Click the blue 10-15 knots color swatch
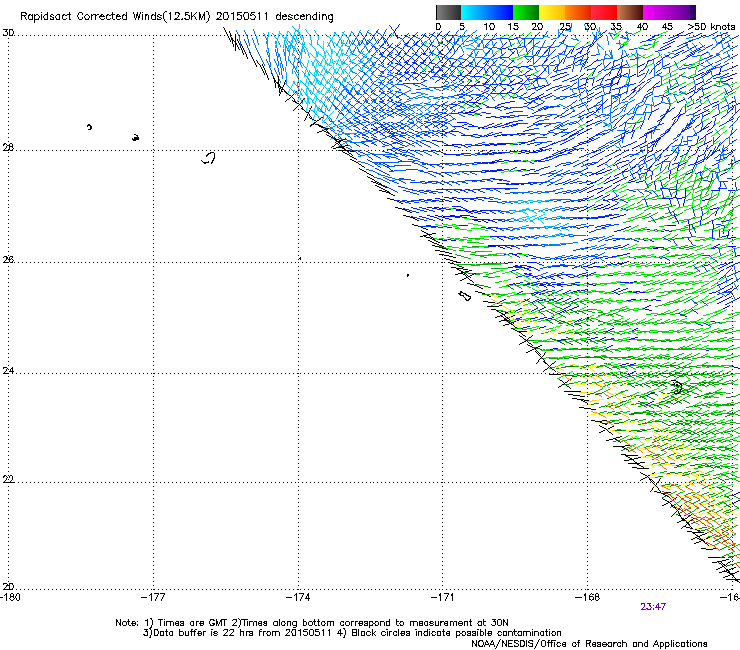Screen dimensions: 740x650 [500, 12]
